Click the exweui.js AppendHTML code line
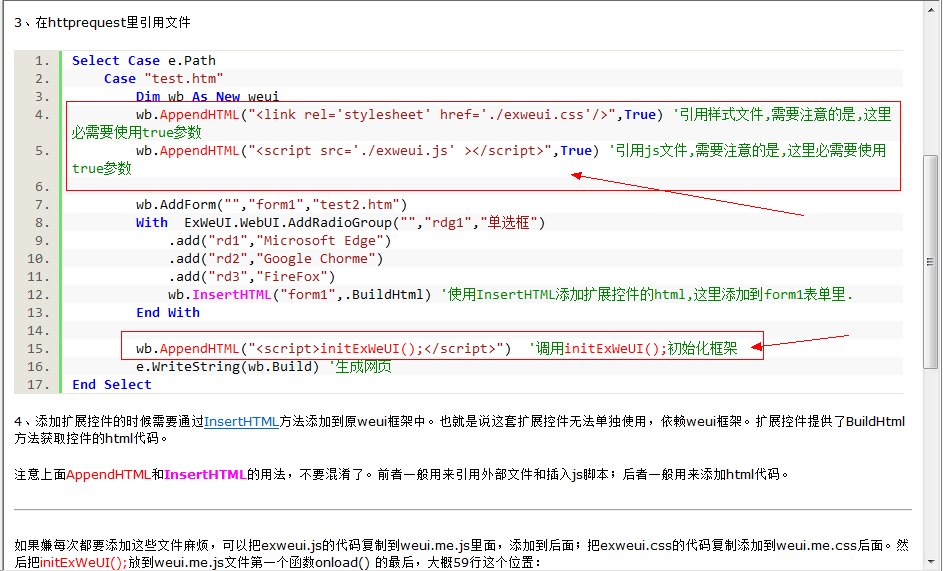The width and height of the screenshot is (943, 571). (479, 159)
